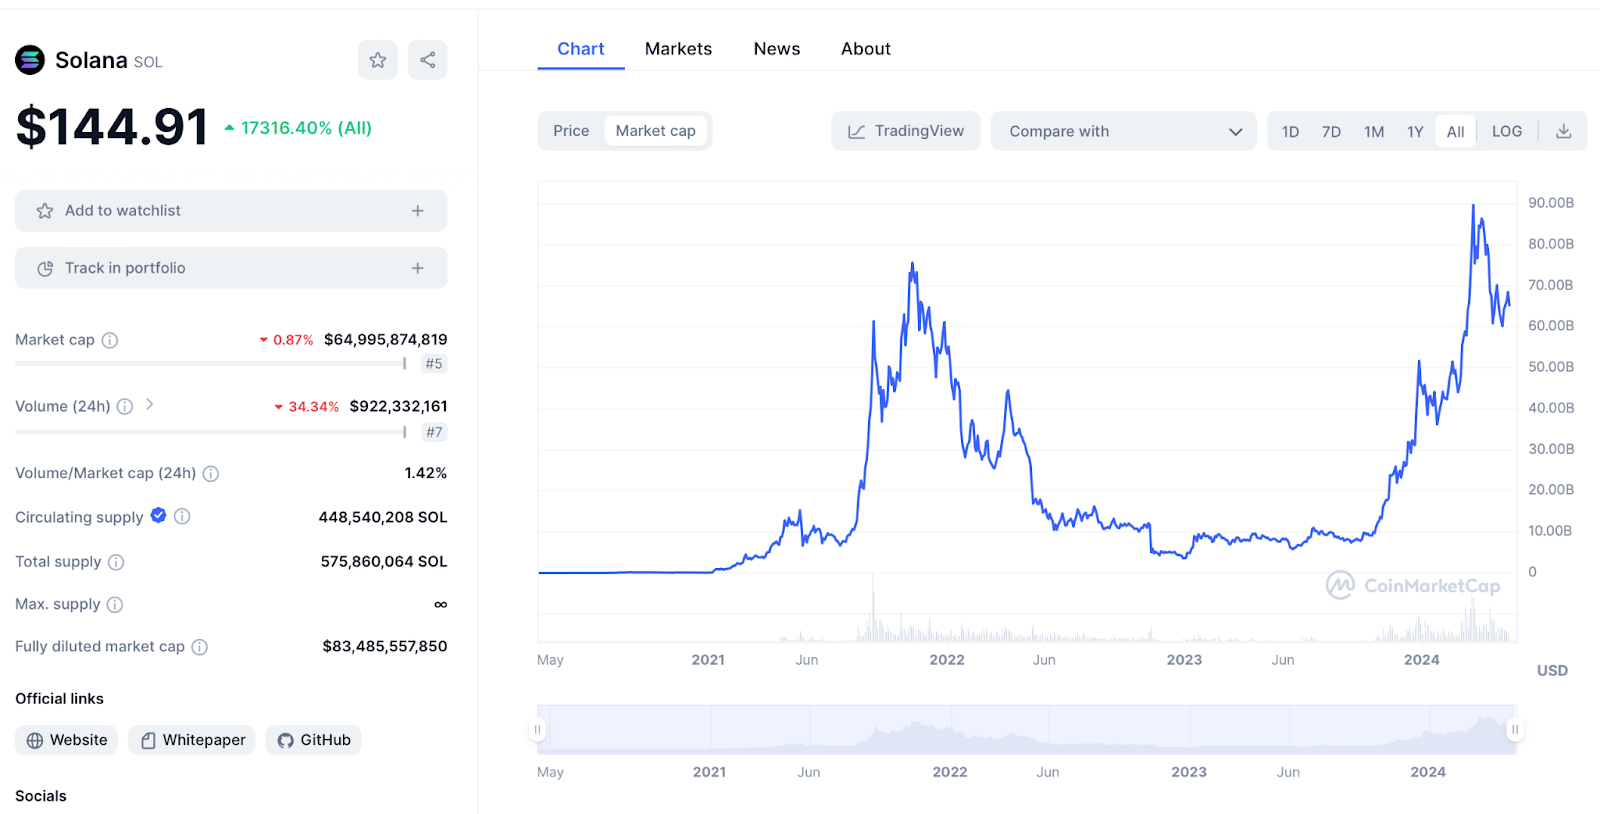Click the 17316.40% (All) change label

coord(298,128)
